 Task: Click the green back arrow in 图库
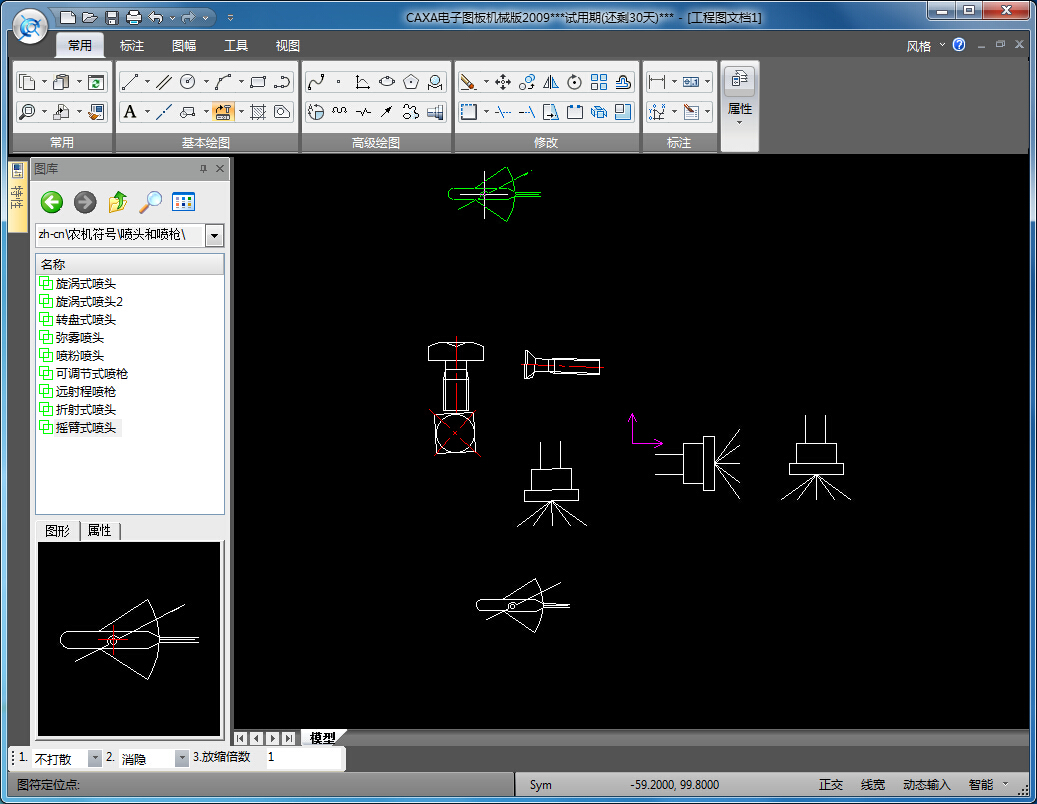pyautogui.click(x=52, y=202)
